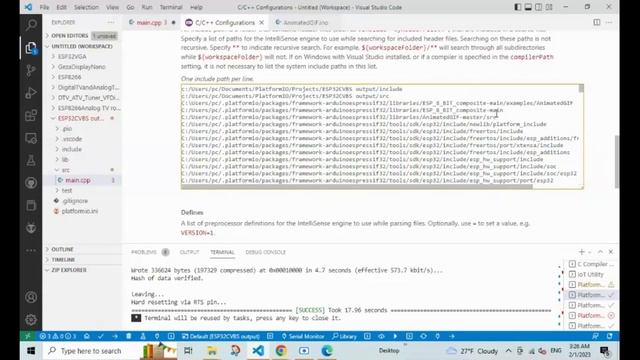Image resolution: width=640 pixels, height=360 pixels.
Task: Open platformio.ini in the explorer
Action: point(79,211)
